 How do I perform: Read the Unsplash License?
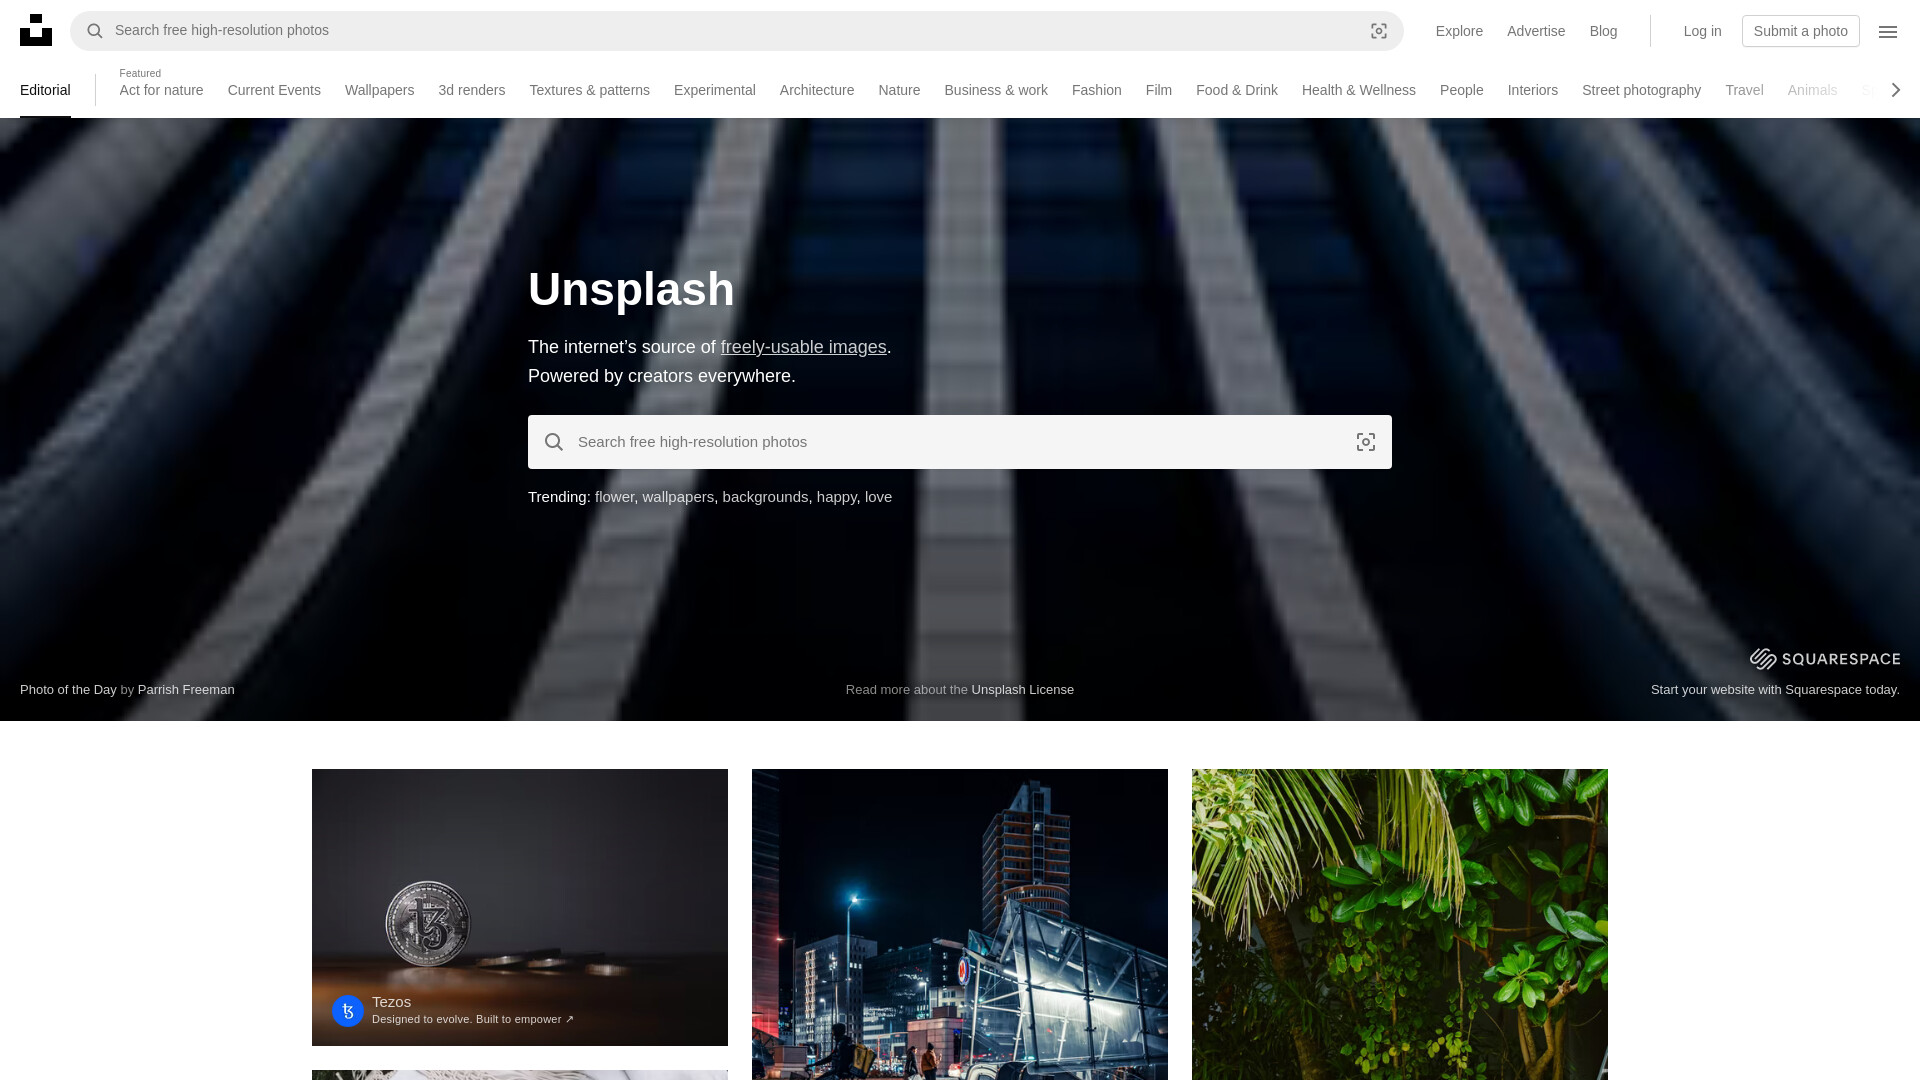1022,690
